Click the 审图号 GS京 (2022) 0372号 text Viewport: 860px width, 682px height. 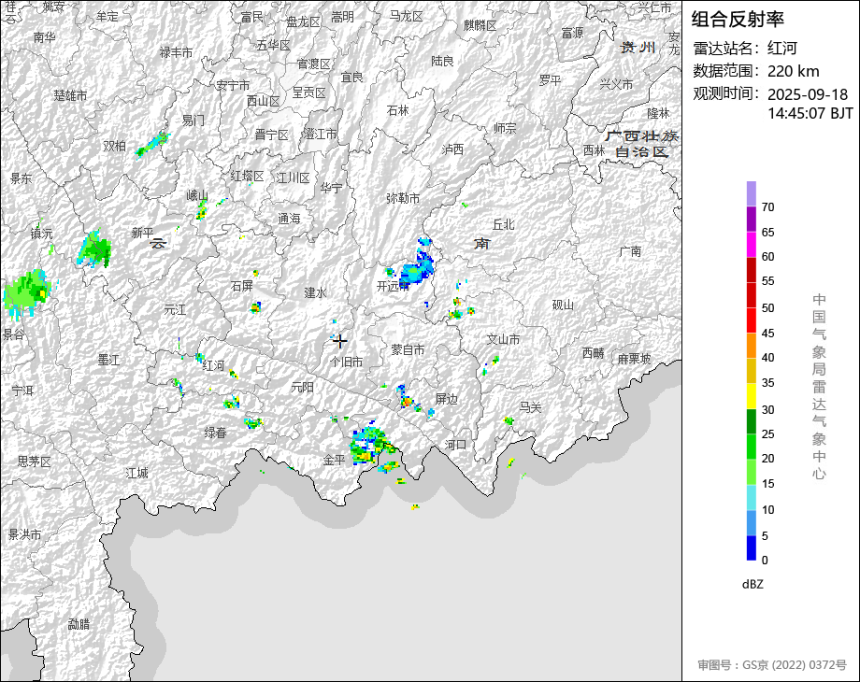point(772,664)
